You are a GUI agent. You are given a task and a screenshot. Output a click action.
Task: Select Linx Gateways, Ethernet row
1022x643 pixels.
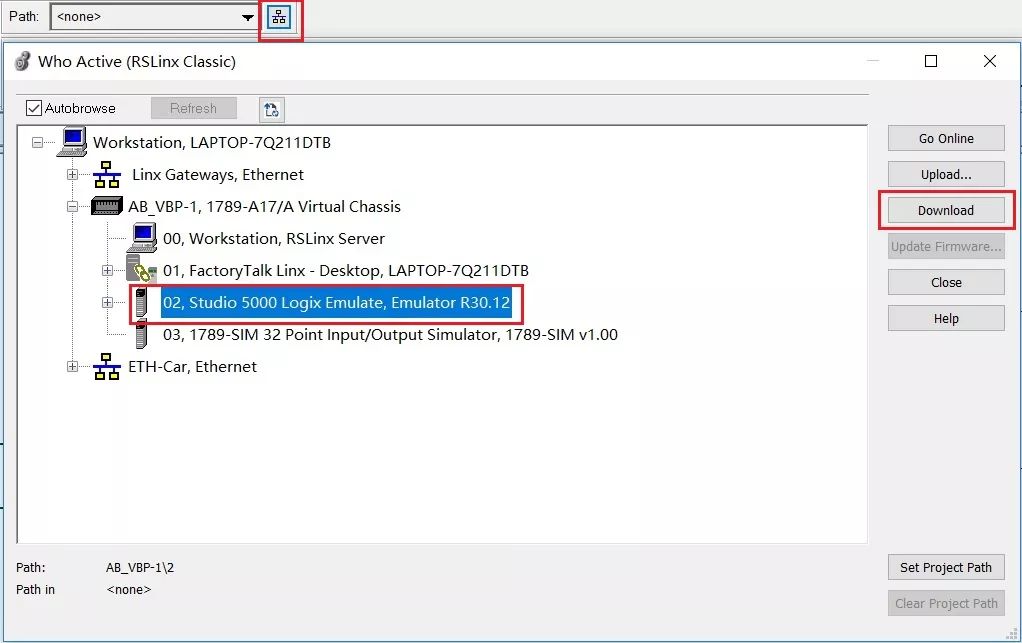[x=218, y=175]
